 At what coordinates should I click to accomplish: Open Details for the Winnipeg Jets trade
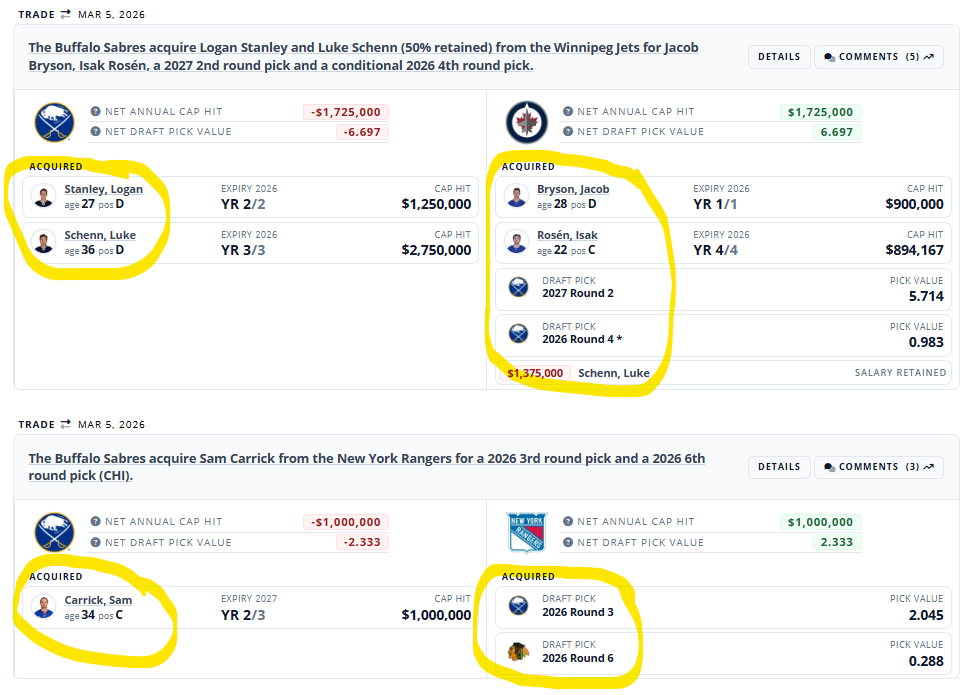pos(778,57)
